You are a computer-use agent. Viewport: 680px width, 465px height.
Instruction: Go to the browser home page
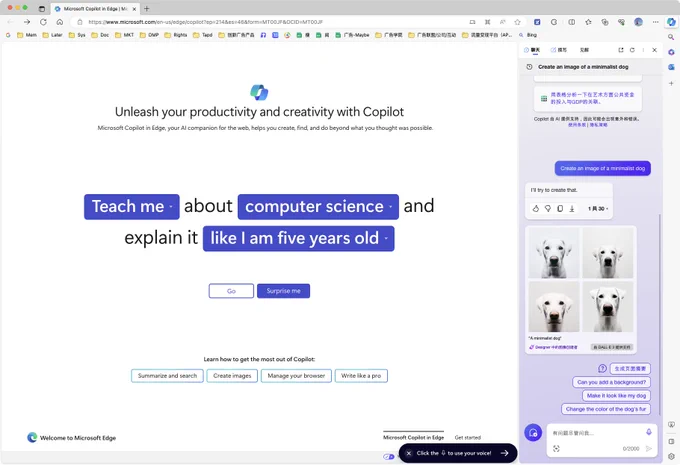pyautogui.click(x=60, y=22)
